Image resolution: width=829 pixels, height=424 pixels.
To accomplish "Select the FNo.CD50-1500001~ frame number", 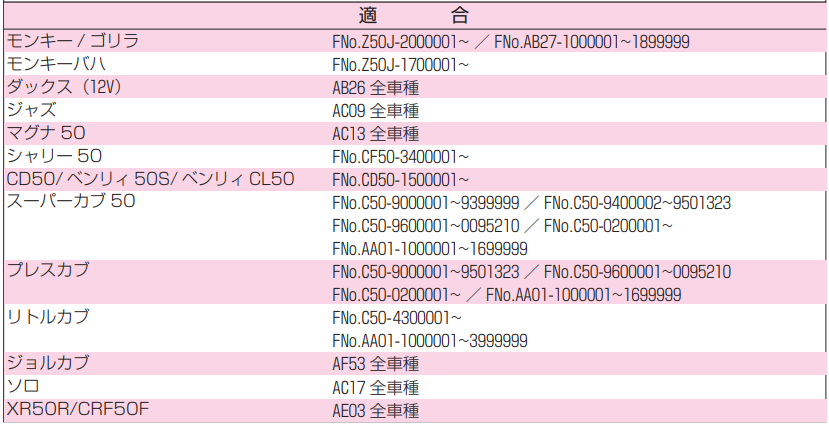I will 400,180.
